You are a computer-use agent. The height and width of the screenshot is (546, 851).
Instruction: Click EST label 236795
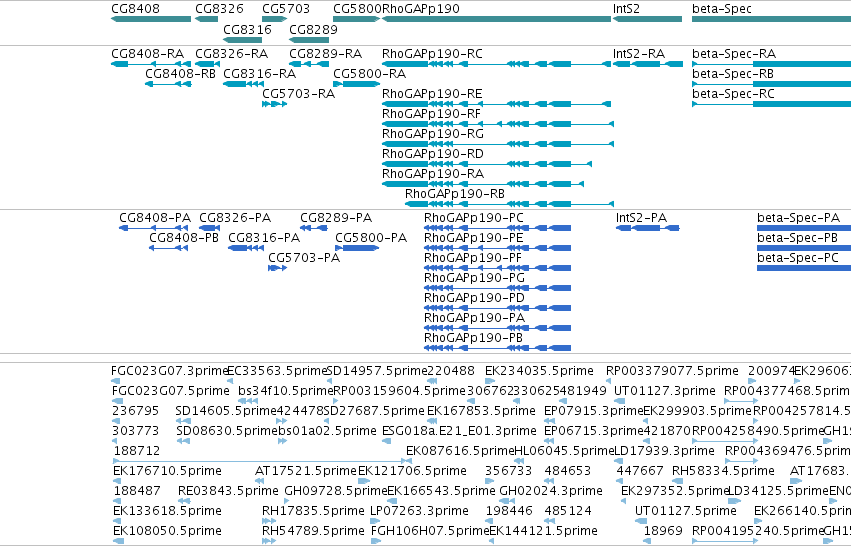pyautogui.click(x=135, y=411)
